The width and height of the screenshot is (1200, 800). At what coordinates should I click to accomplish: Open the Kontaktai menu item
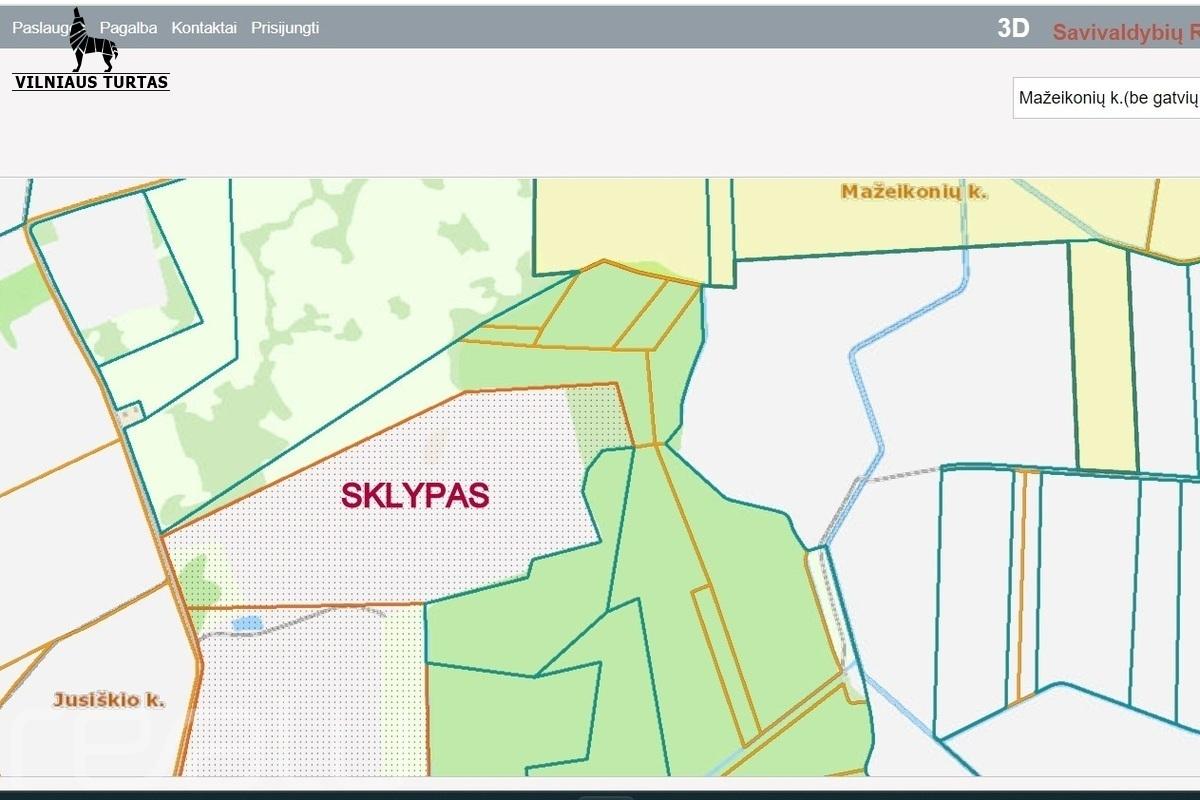click(204, 28)
